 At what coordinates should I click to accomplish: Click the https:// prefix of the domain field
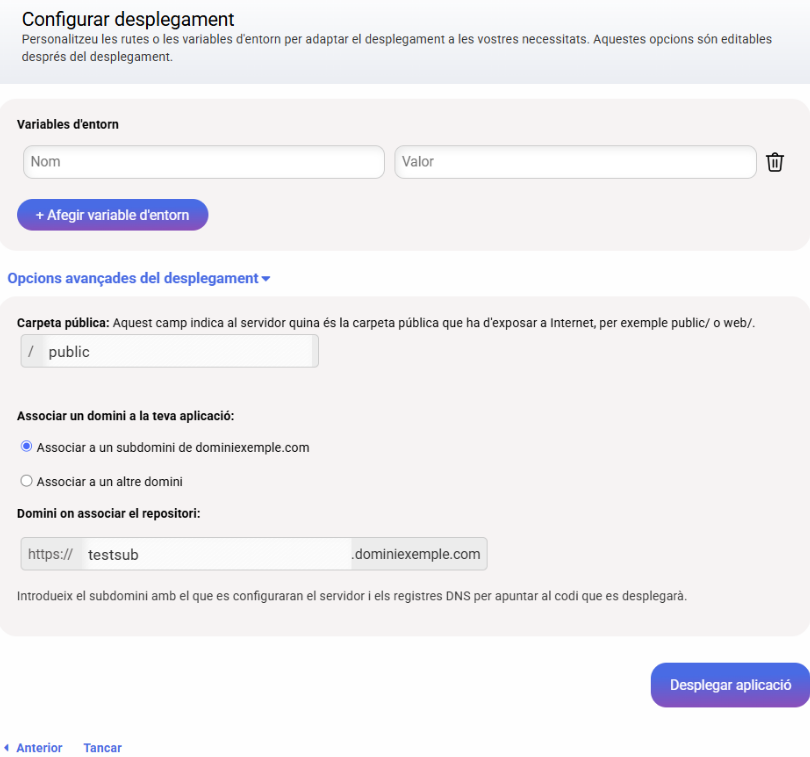51,554
